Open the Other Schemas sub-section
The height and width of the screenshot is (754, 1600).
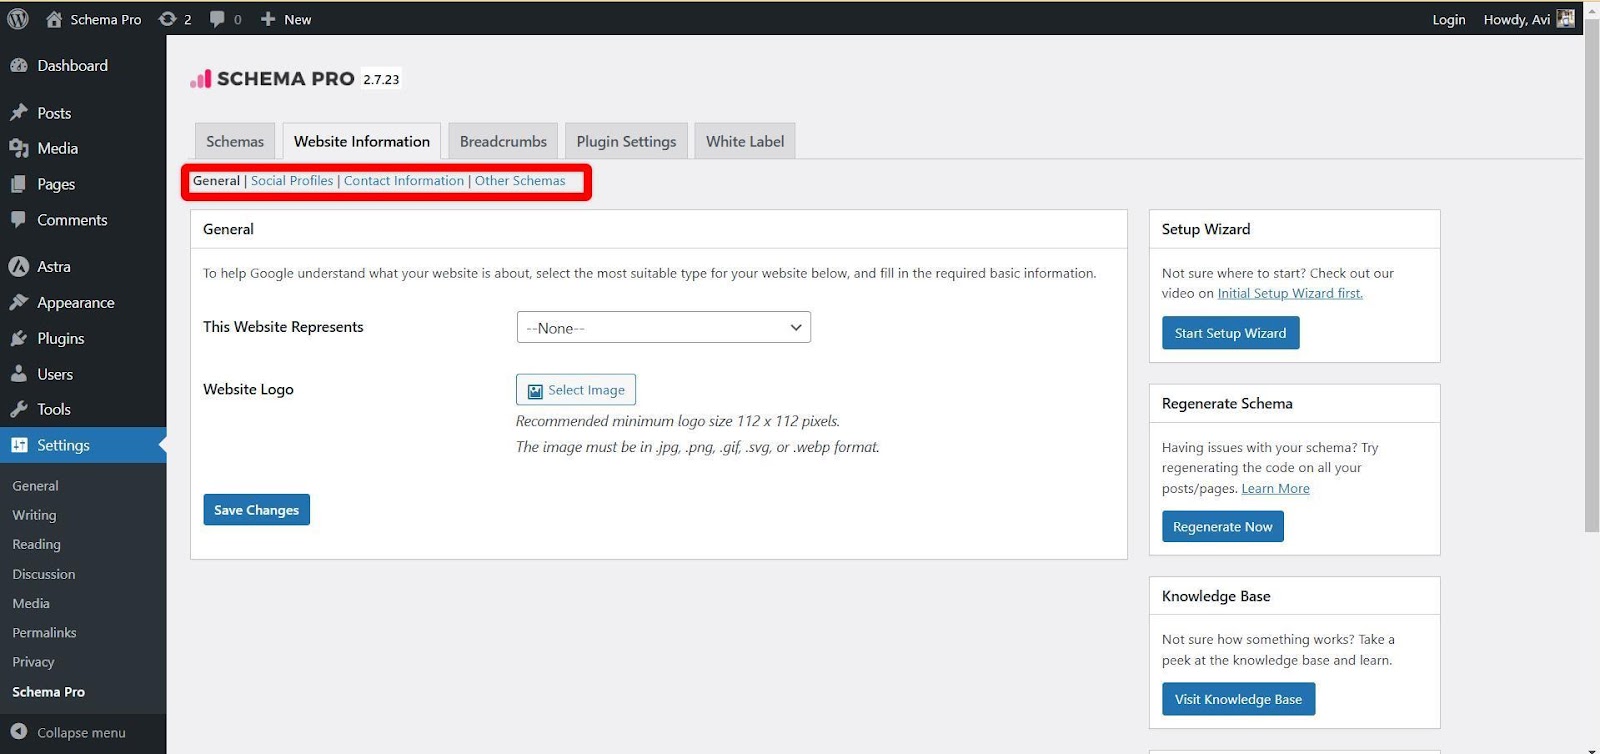click(520, 181)
